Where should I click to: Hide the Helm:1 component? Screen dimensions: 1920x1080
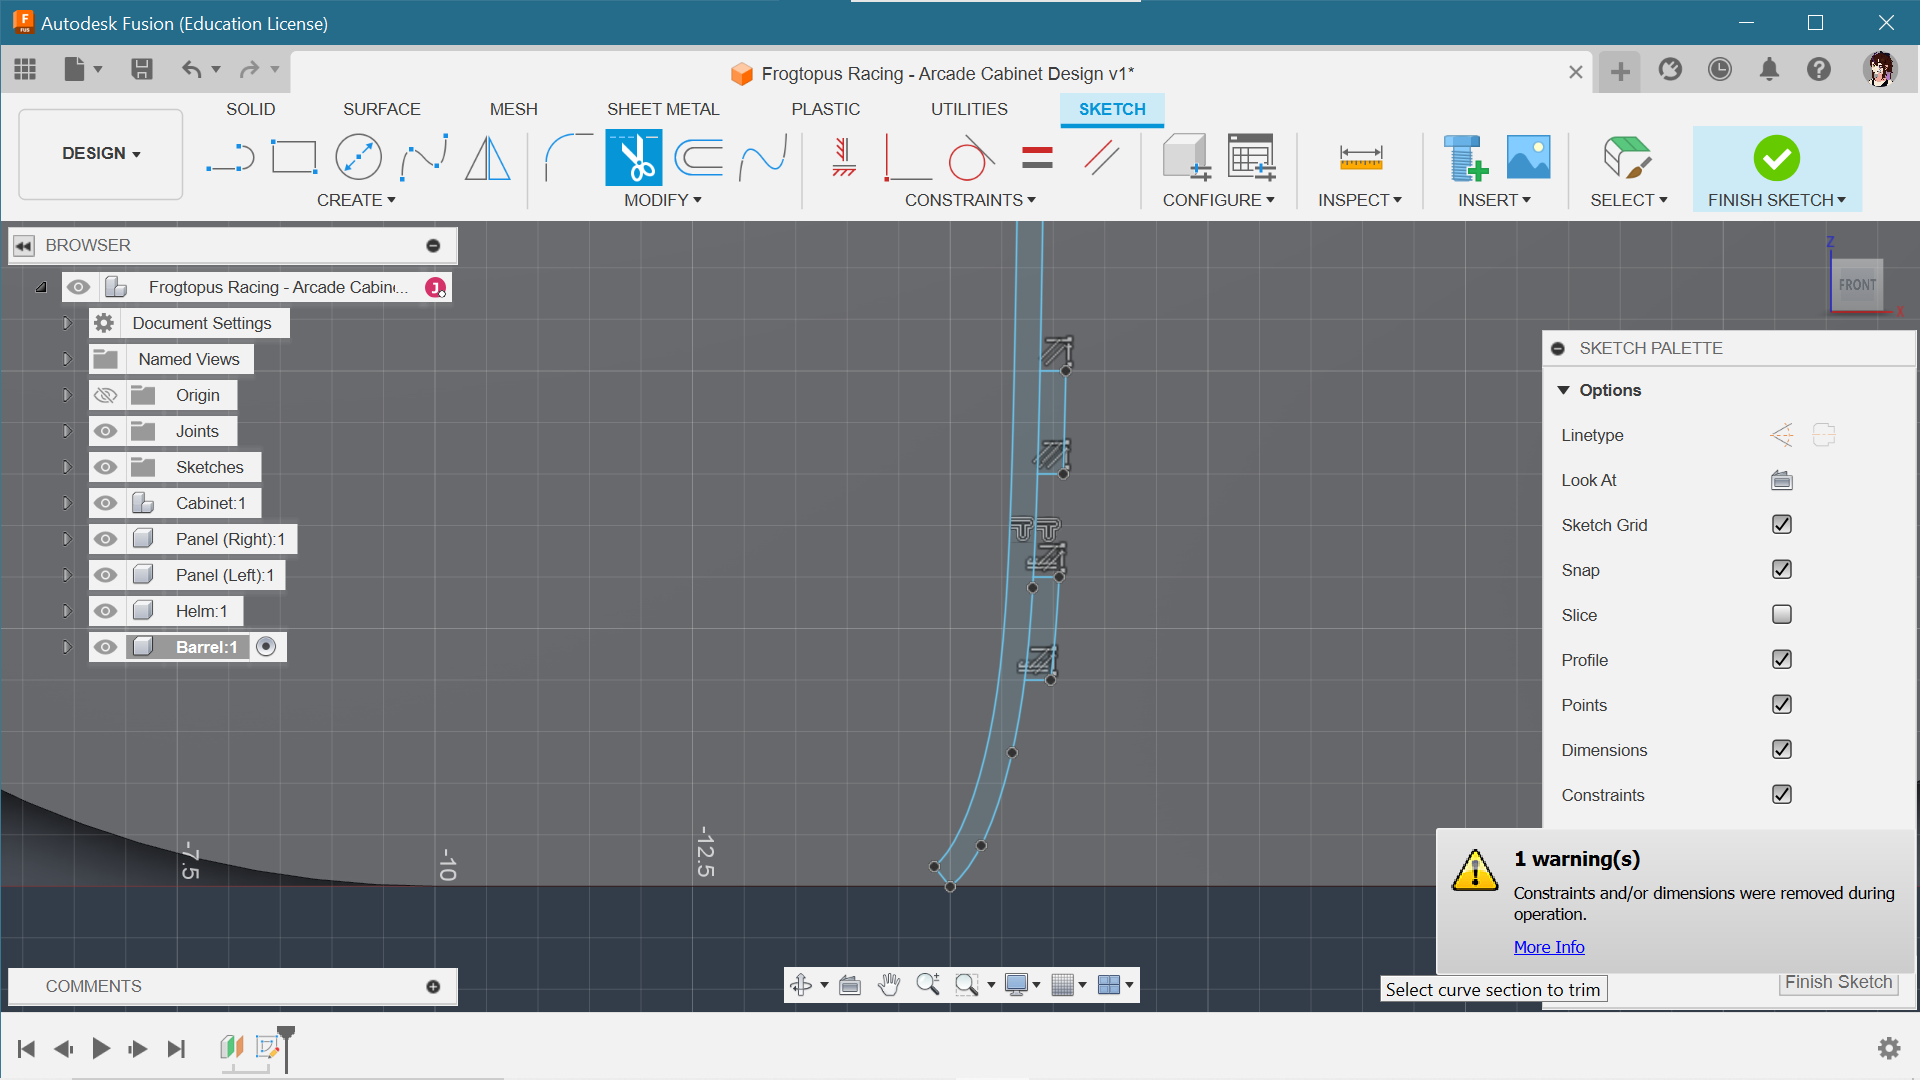105,611
